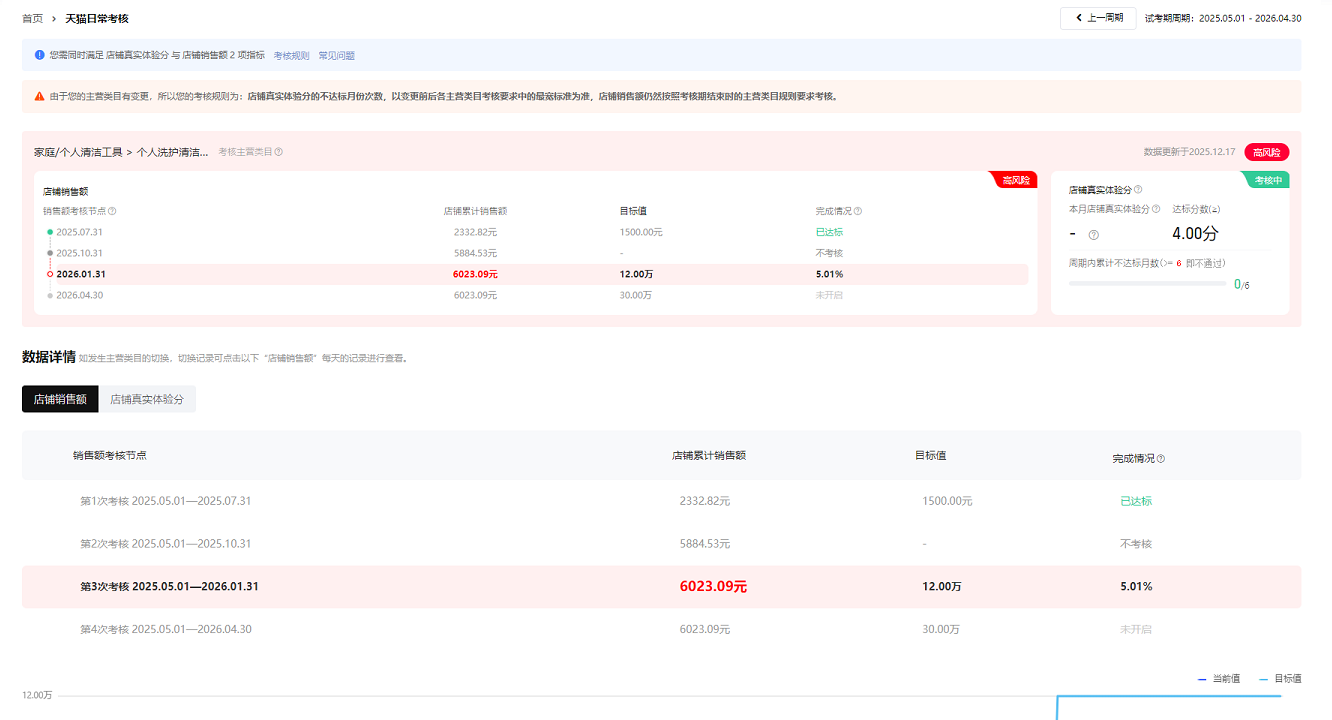Click 未开启 status in the details table

[x=1136, y=630]
